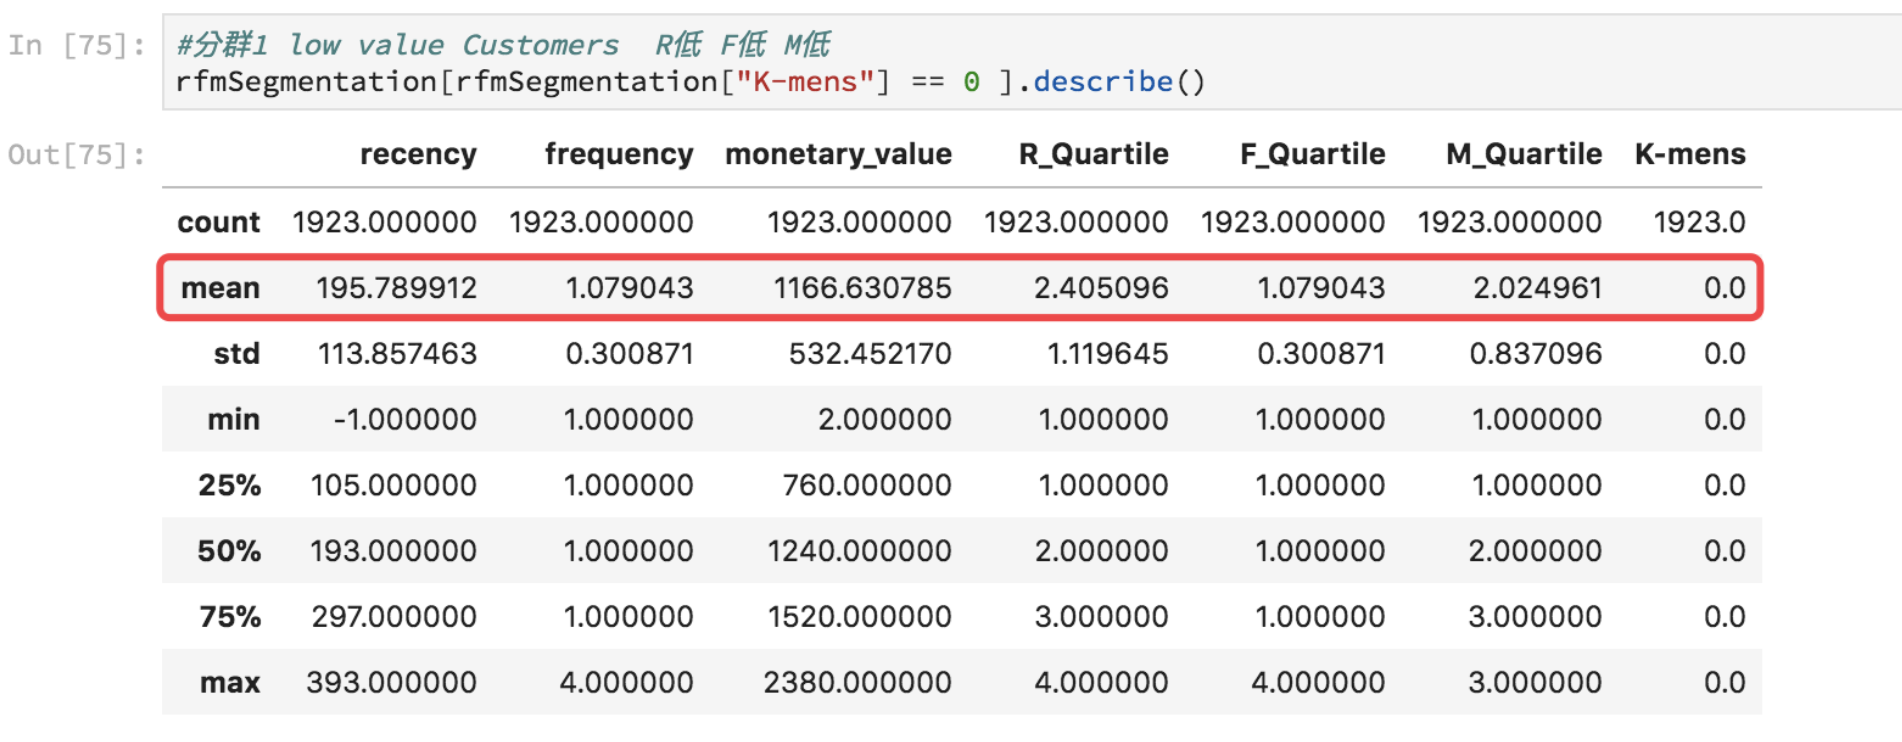Select the Out[75] output prompt
1902x742 pixels.
tap(77, 155)
